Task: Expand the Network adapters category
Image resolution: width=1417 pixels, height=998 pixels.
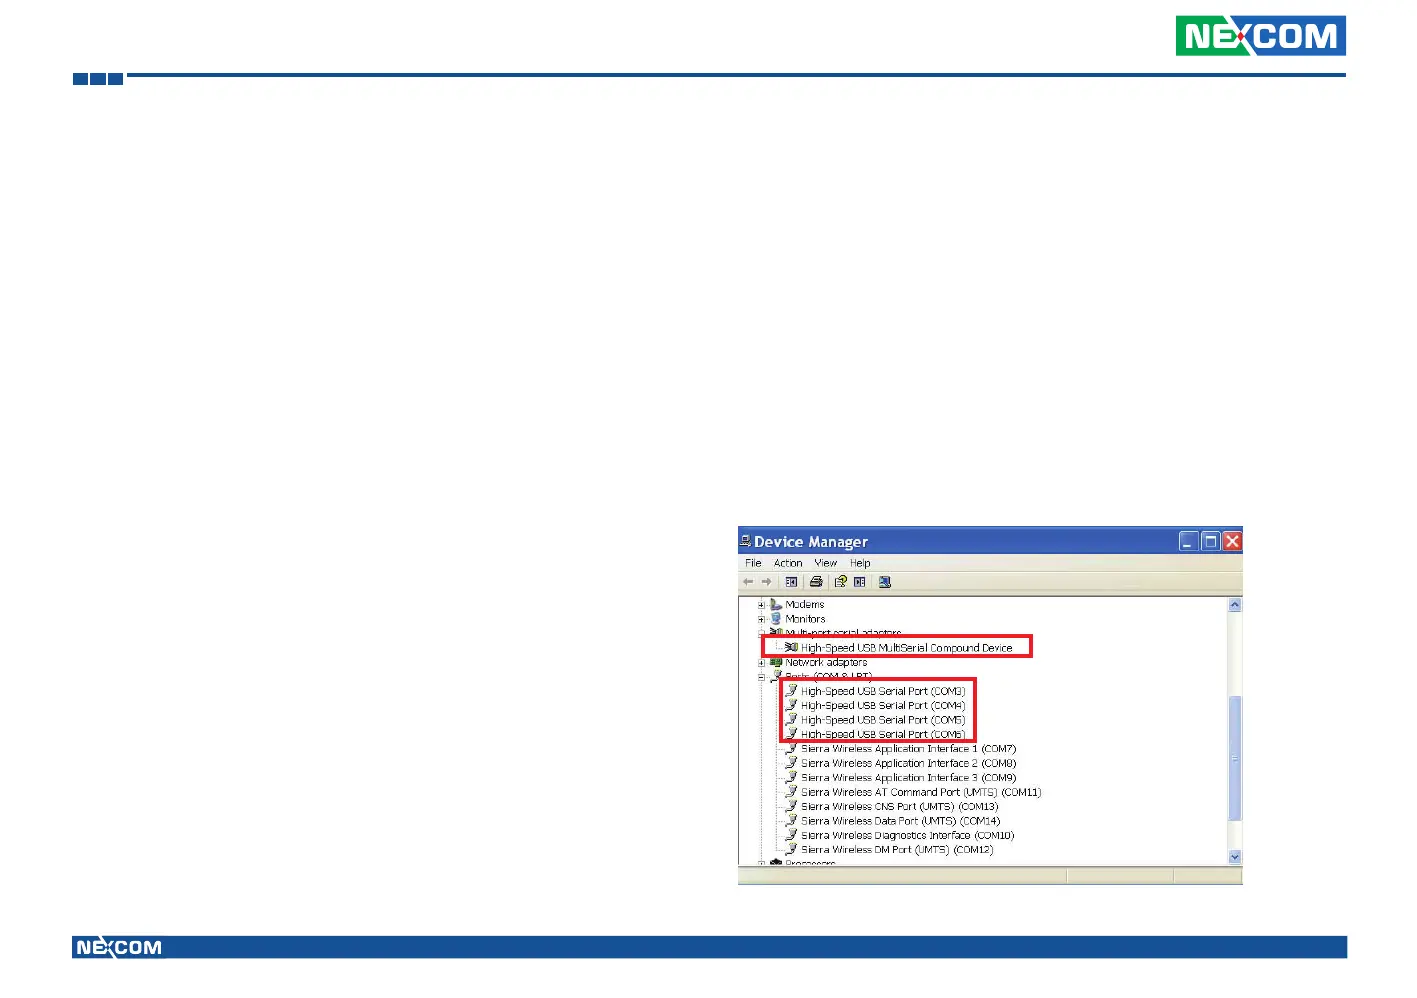Action: [x=761, y=663]
